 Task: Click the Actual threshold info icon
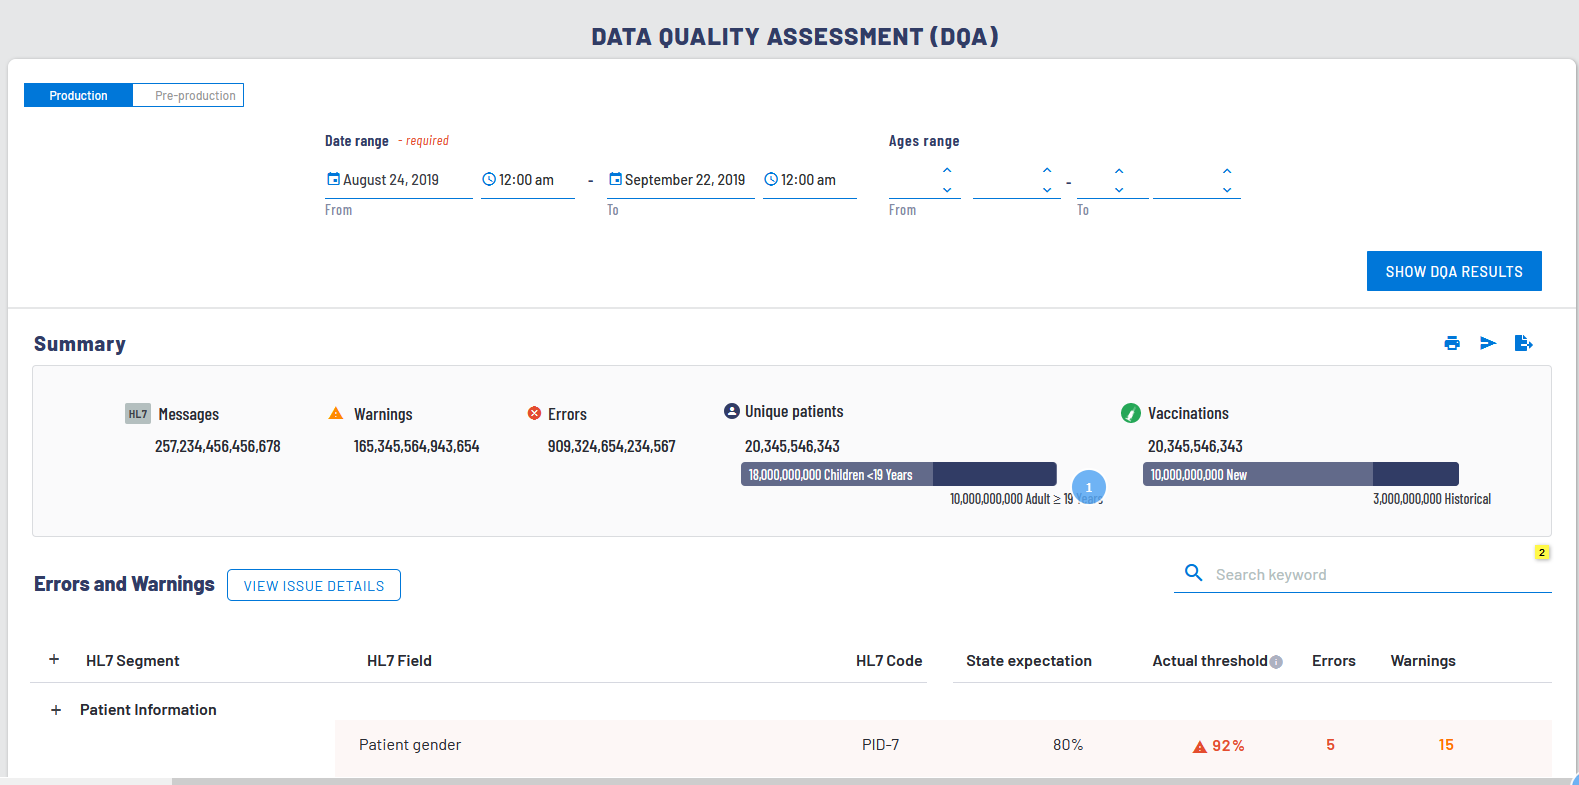(1276, 662)
